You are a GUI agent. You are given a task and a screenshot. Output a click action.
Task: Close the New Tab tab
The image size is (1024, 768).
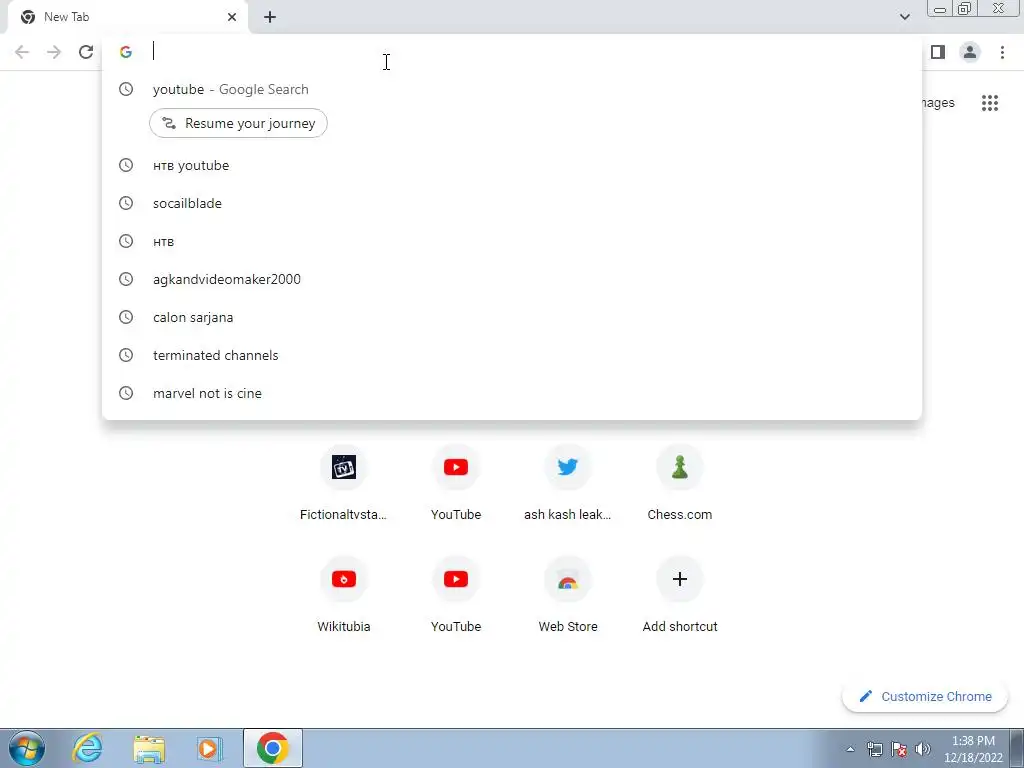pos(232,17)
